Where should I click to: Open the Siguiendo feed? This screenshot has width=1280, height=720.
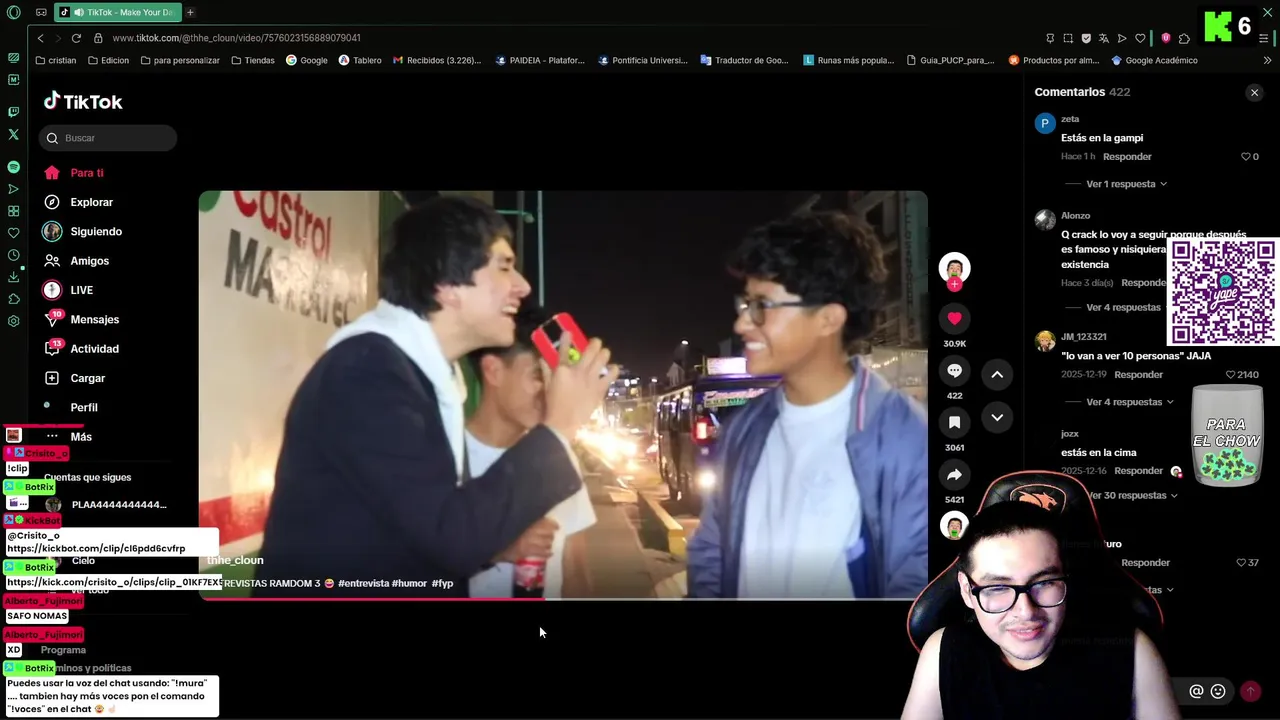(x=83, y=231)
